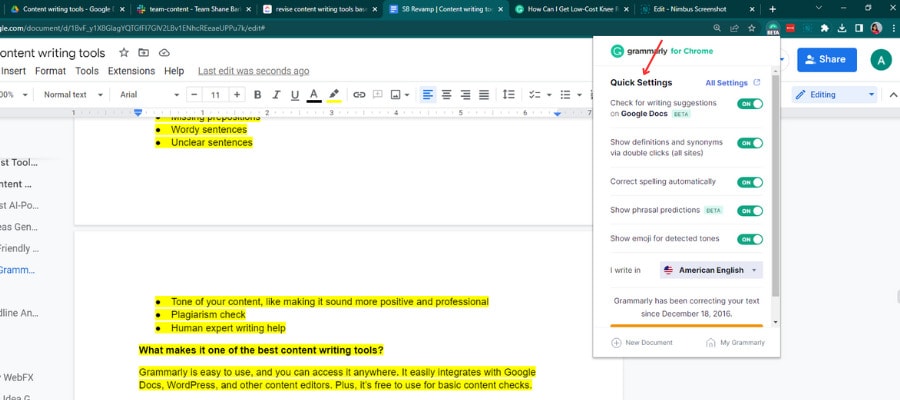This screenshot has height=400, width=900.
Task: Open Chrome downloads icon
Action: 842,28
